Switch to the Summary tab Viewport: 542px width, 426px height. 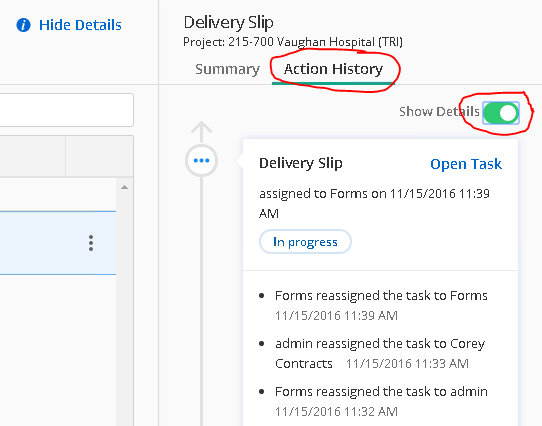(x=227, y=69)
